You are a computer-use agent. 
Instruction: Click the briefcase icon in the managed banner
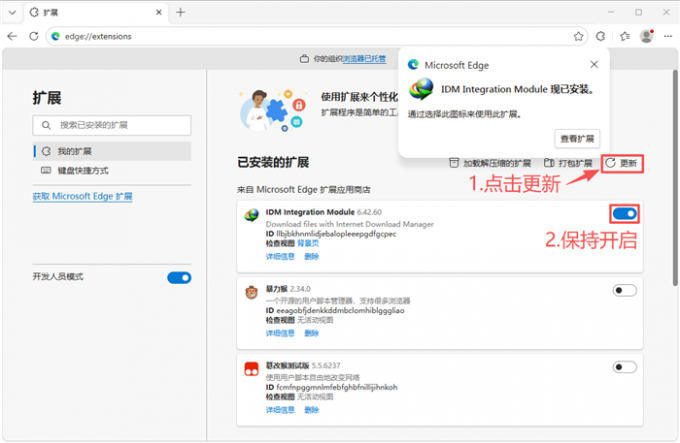[304, 59]
